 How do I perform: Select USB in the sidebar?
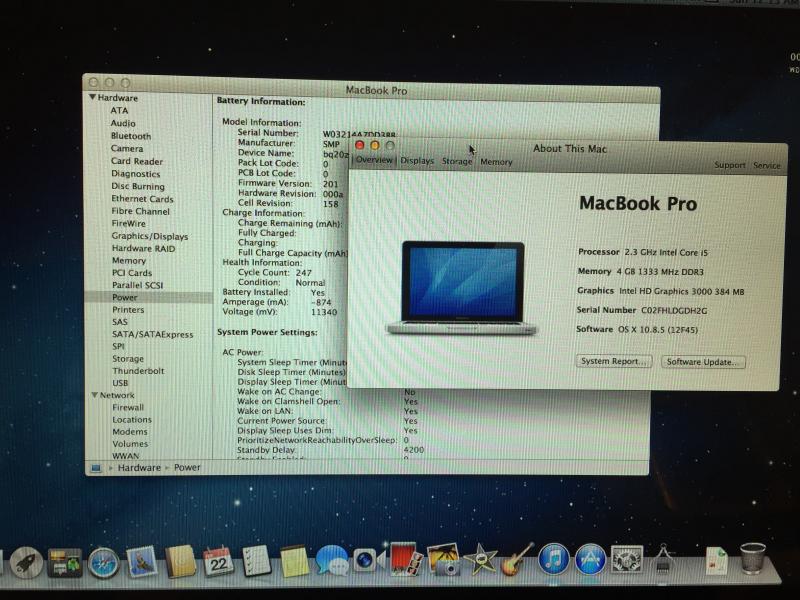pos(120,383)
